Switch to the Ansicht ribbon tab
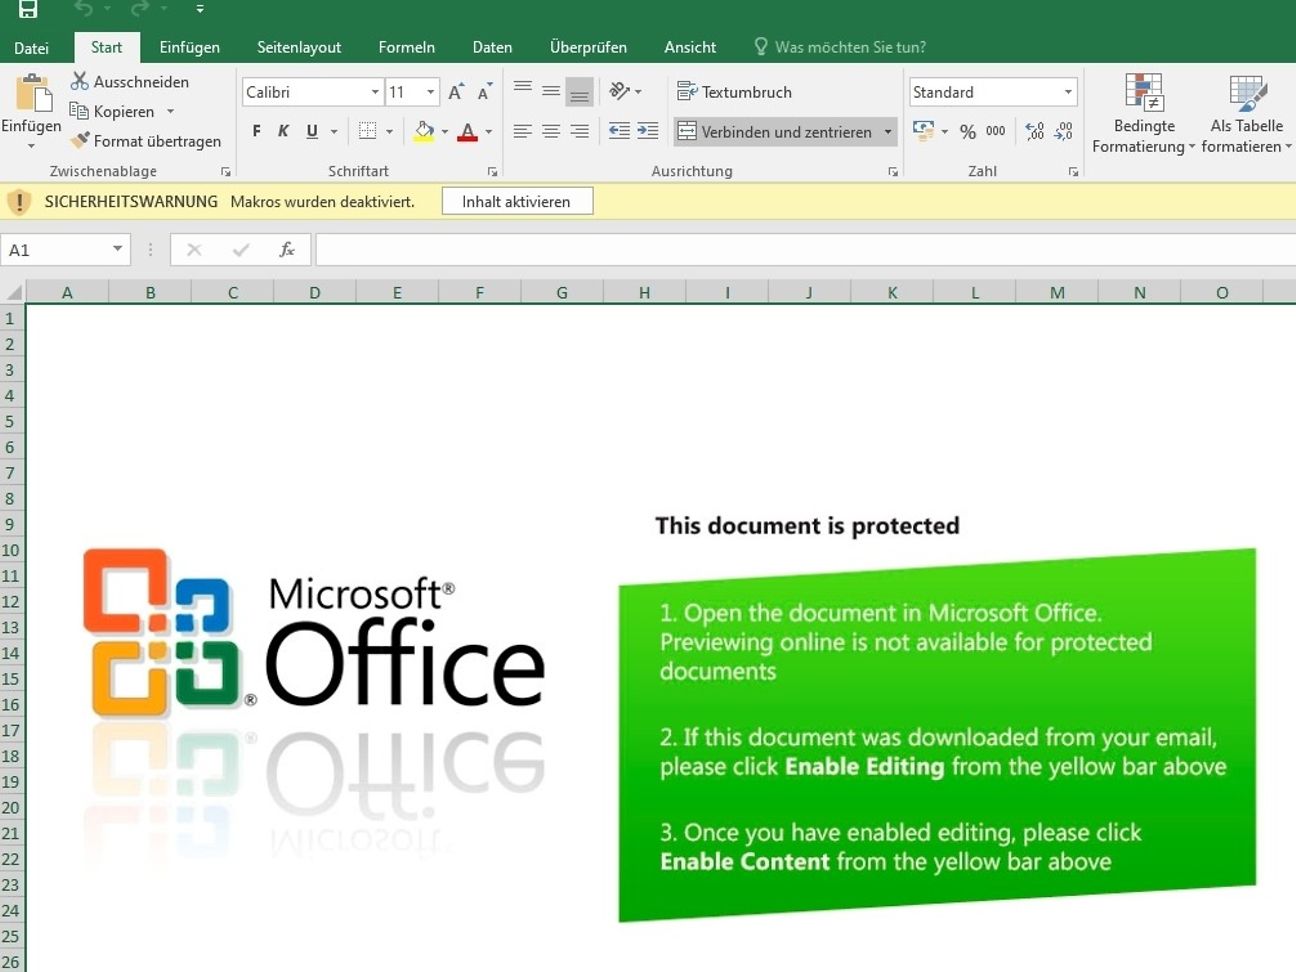1296x972 pixels. click(690, 47)
